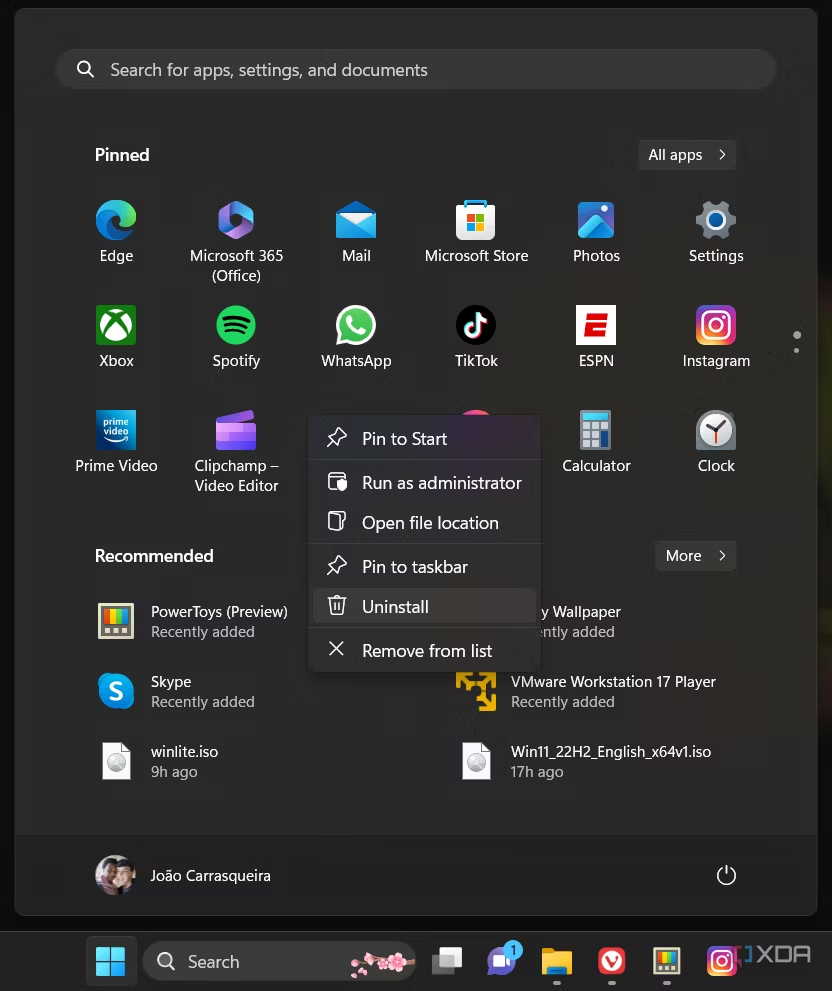Launch WhatsApp

point(356,337)
